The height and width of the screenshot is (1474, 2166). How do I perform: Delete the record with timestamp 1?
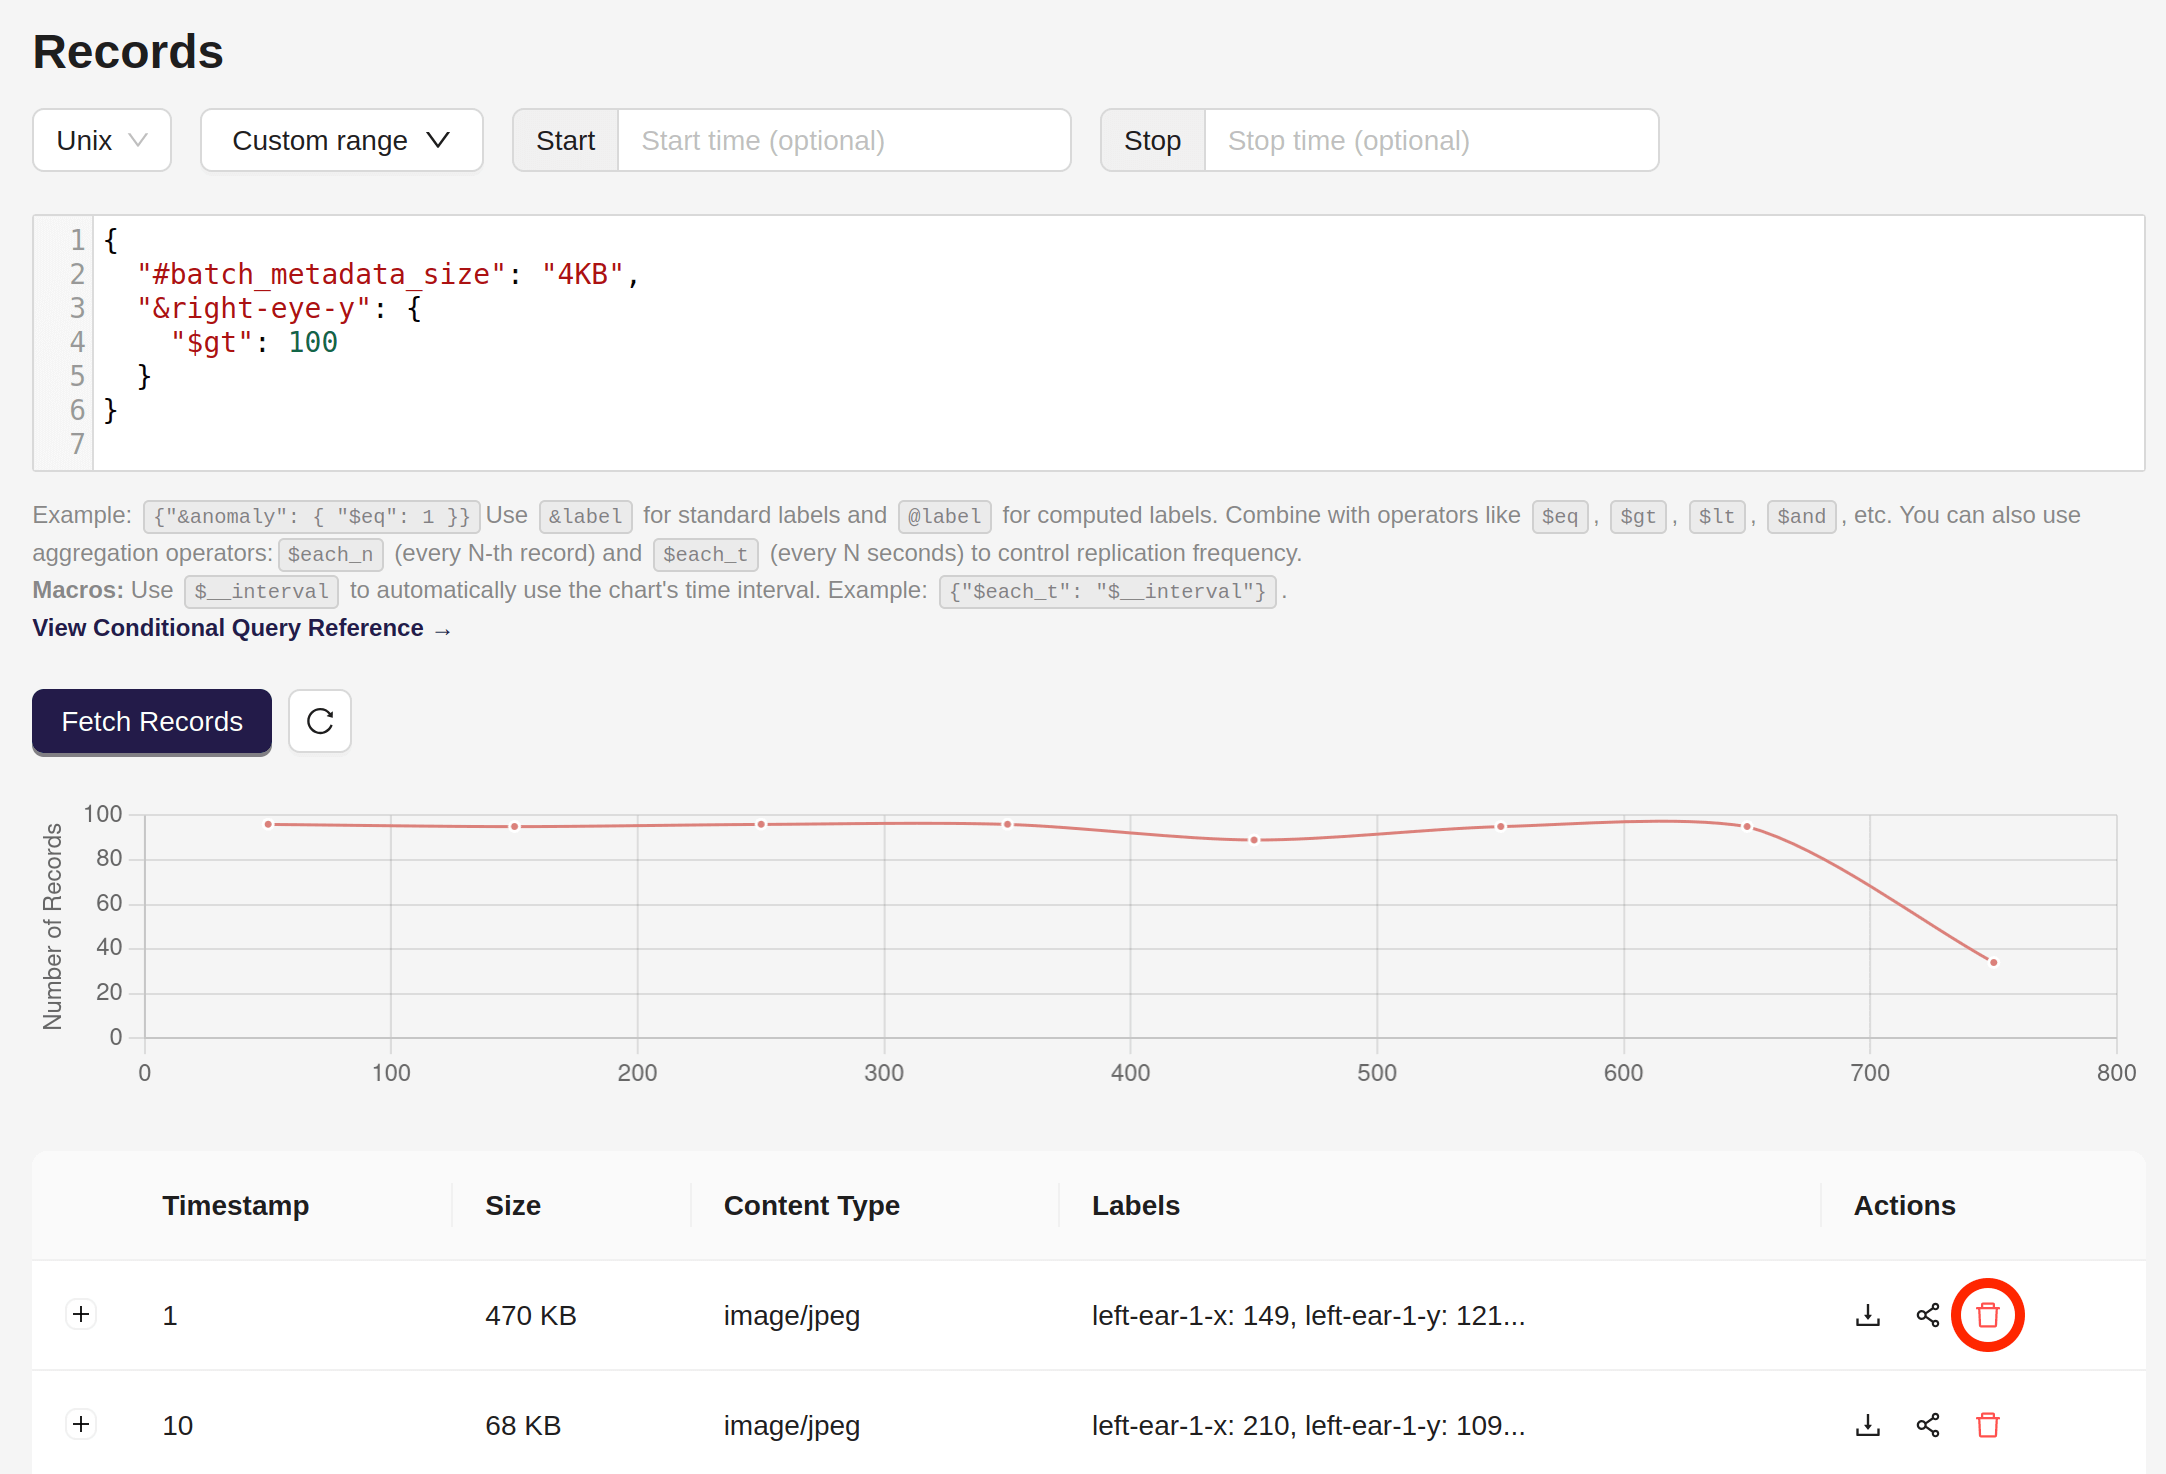click(x=1988, y=1315)
